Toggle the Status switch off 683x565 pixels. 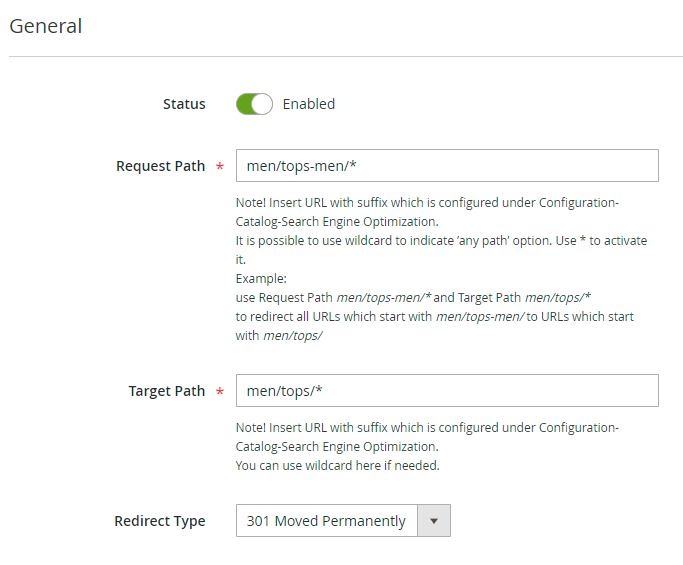254,104
